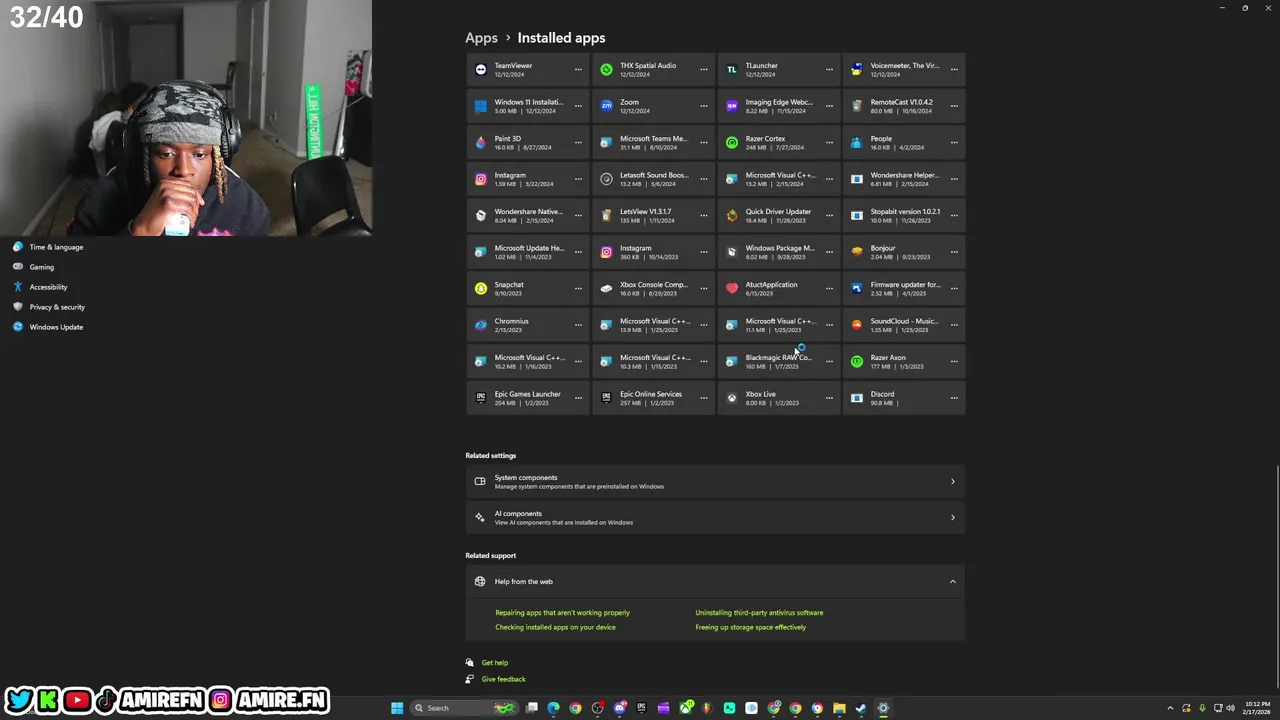The width and height of the screenshot is (1280, 720).
Task: Open Uninstalling third-party antivirus software link
Action: [759, 613]
